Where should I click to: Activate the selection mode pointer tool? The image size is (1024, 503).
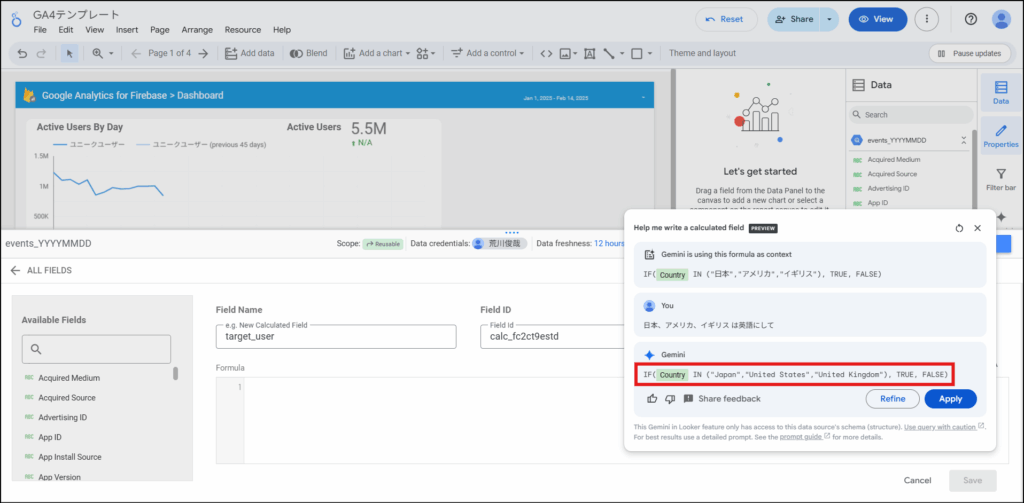click(69, 54)
